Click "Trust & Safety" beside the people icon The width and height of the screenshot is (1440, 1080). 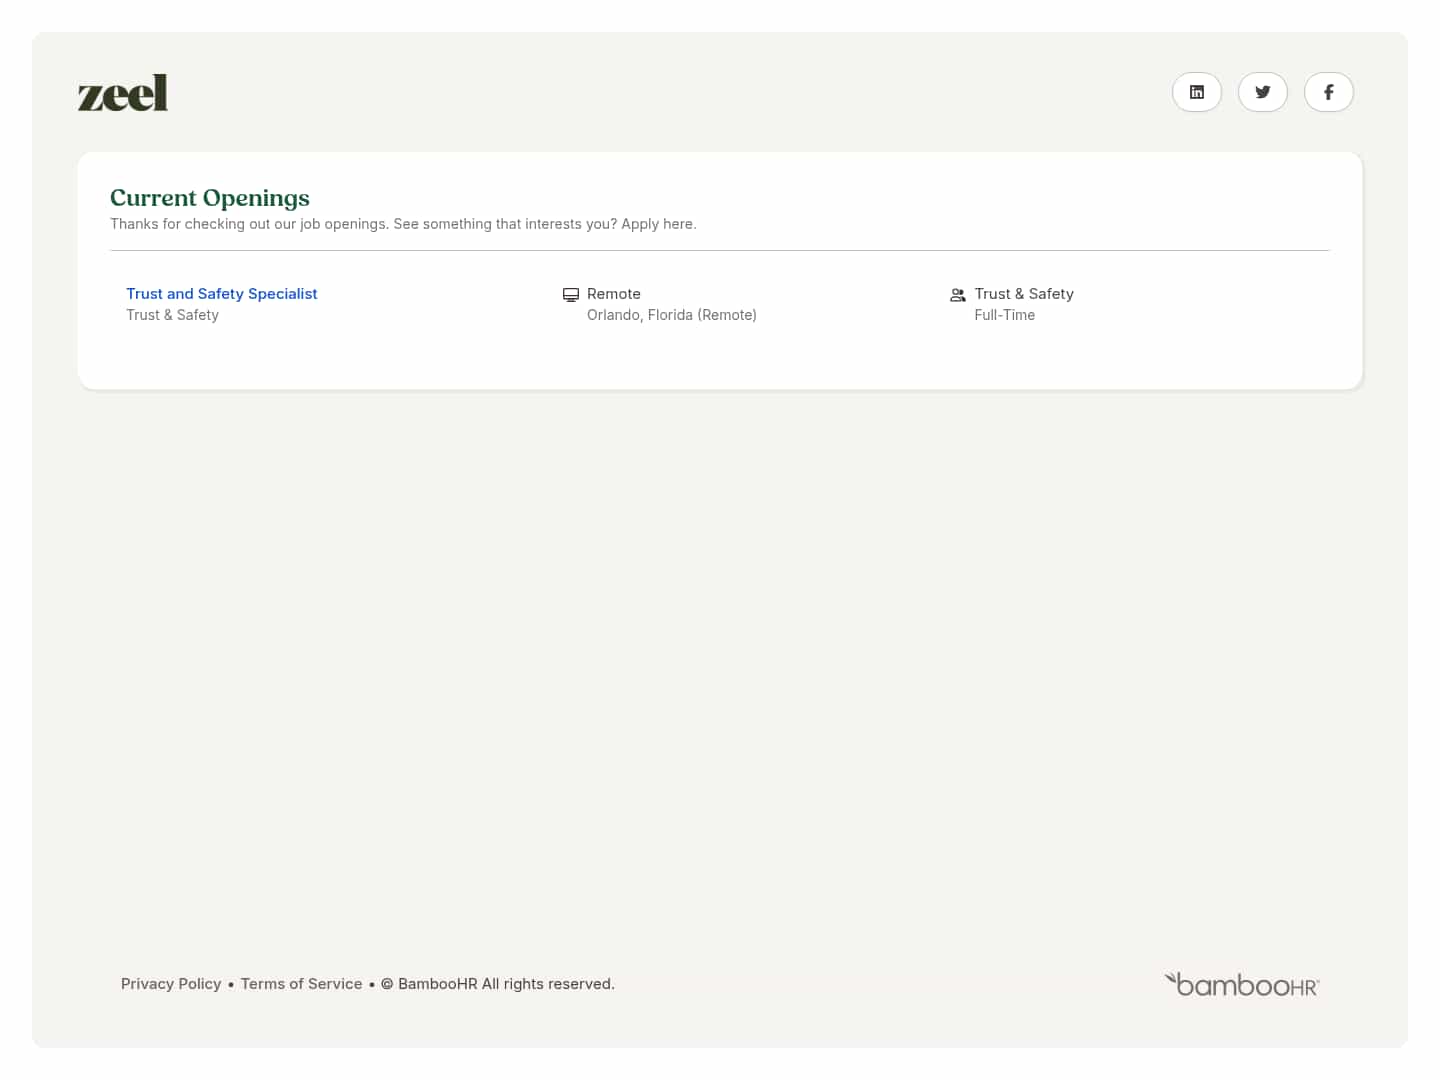click(x=1024, y=294)
